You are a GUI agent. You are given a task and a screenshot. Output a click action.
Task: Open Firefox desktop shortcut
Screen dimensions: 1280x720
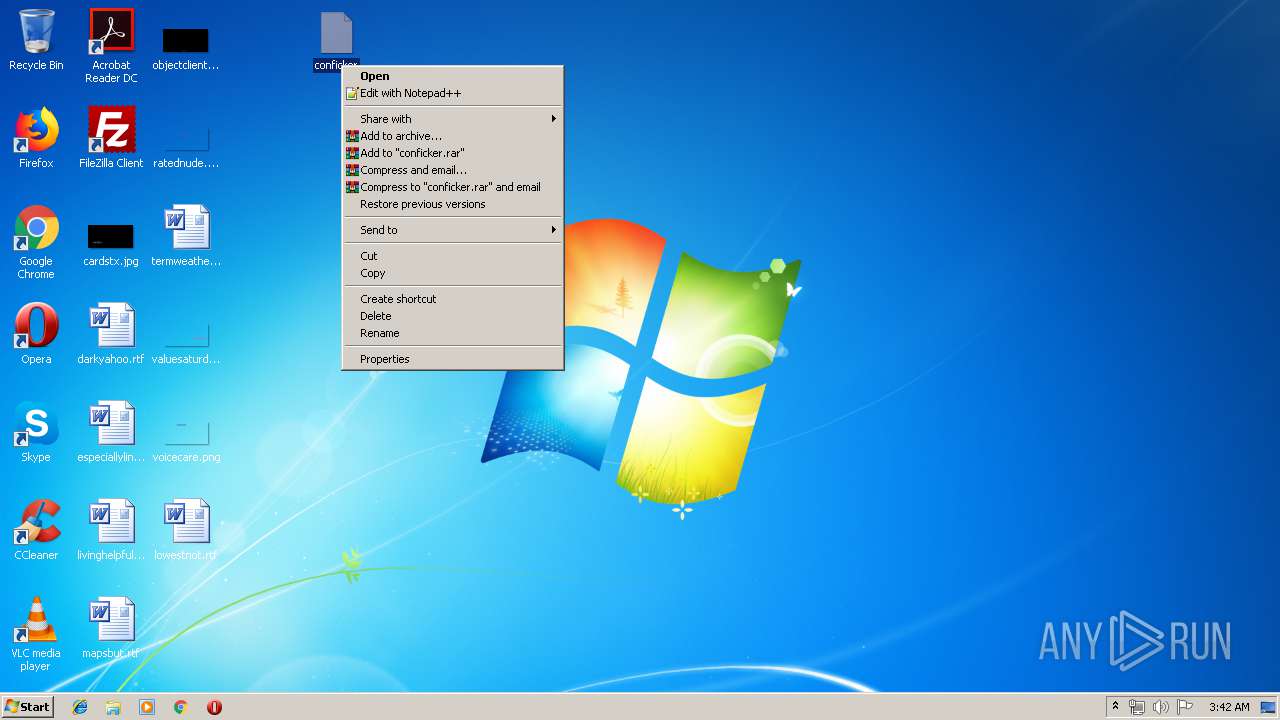[36, 138]
